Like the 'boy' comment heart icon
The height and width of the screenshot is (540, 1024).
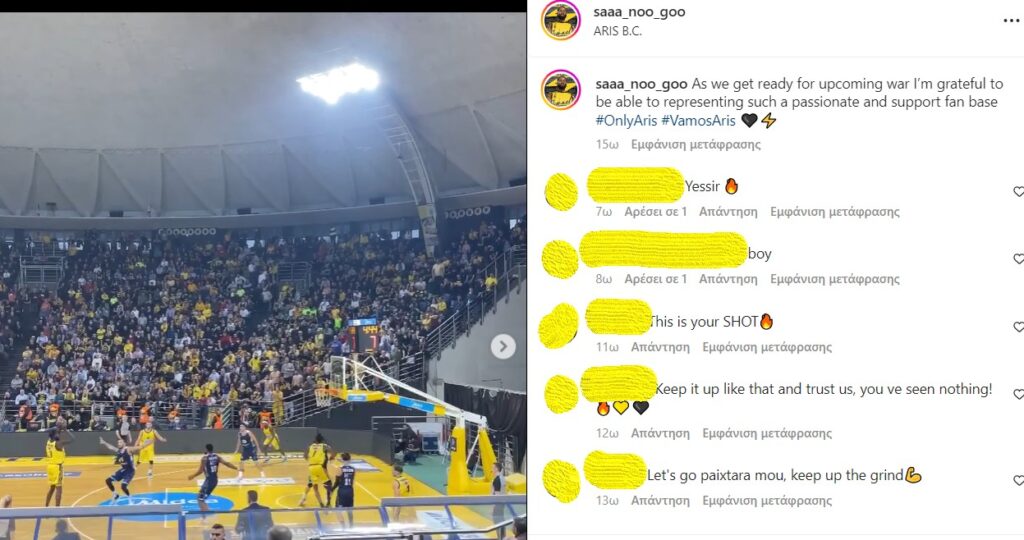pos(1018,259)
